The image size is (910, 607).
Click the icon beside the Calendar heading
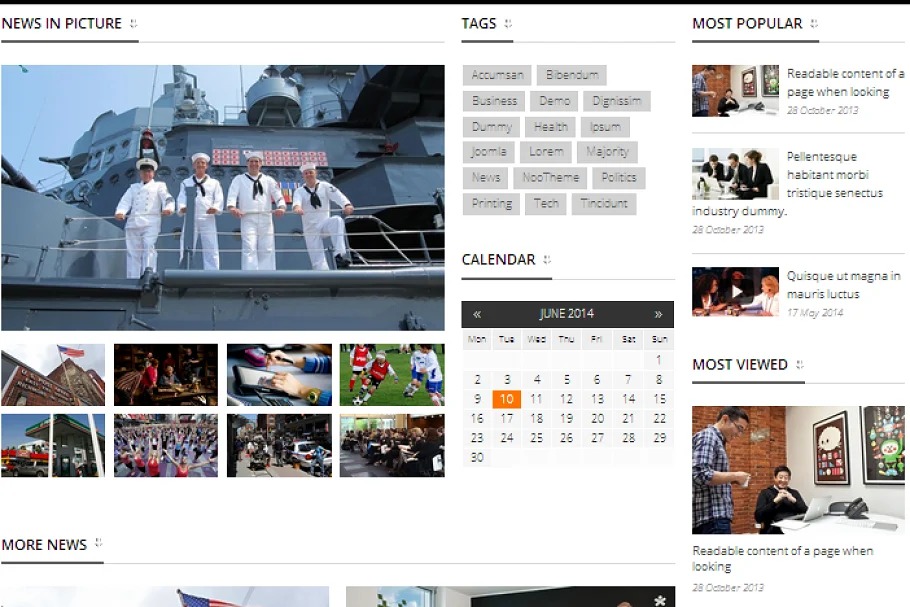(547, 260)
